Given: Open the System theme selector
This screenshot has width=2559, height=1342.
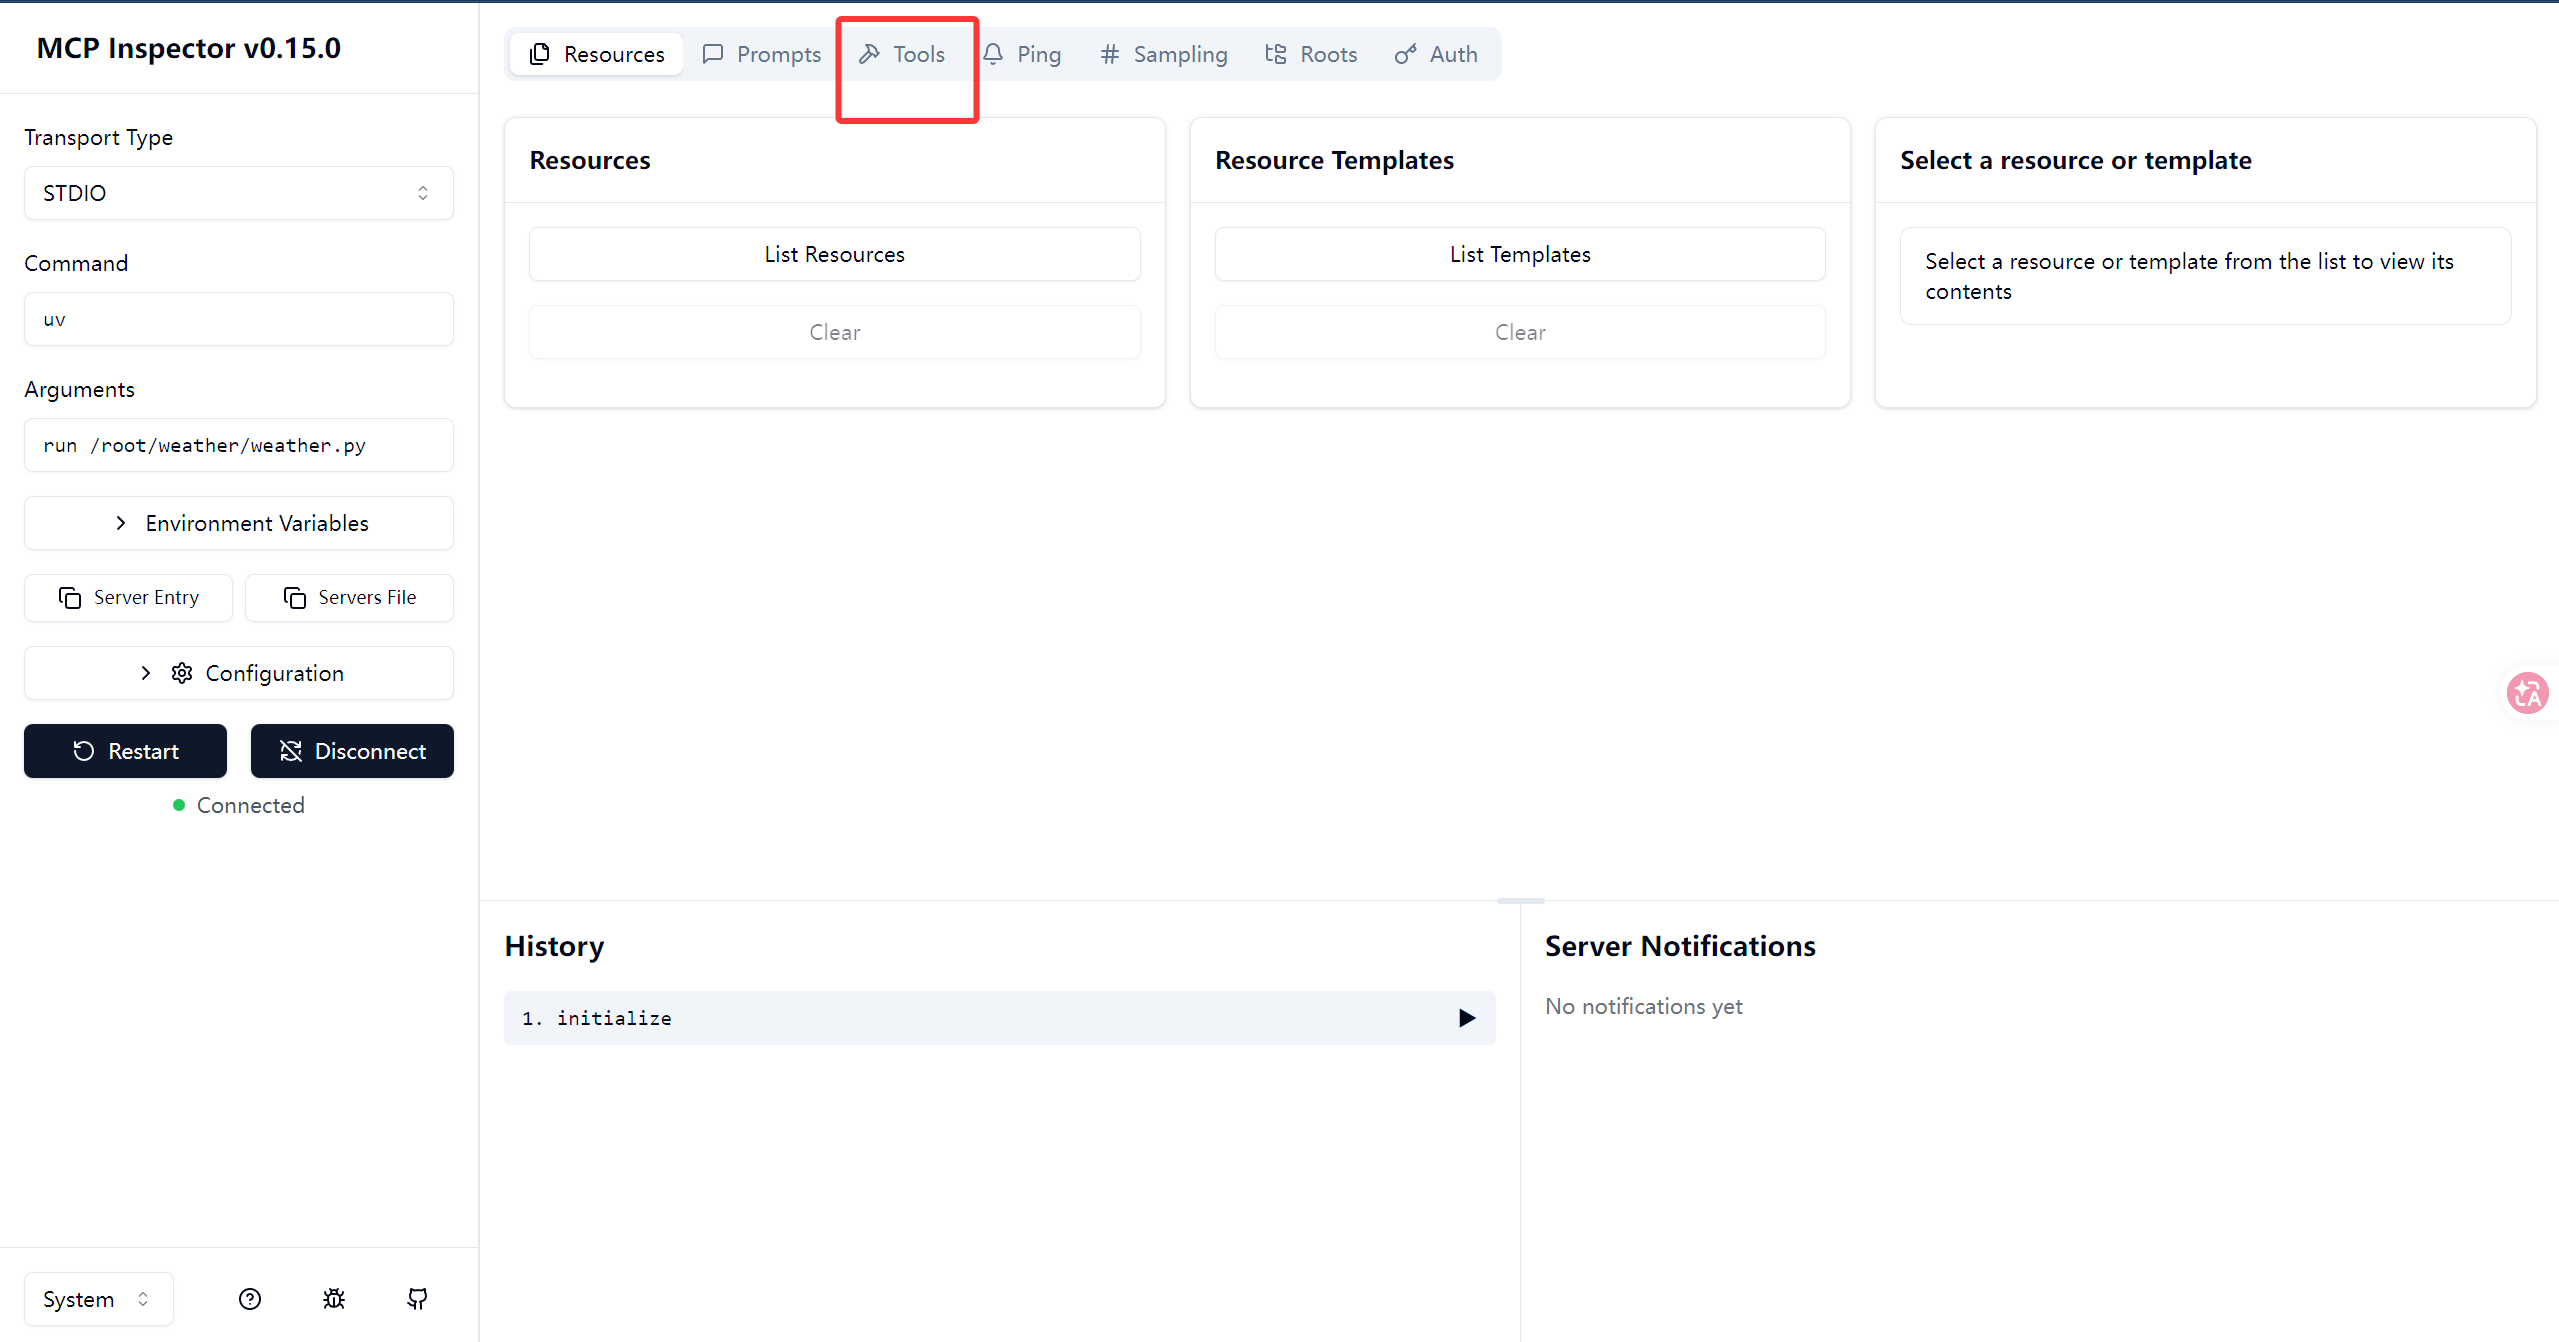Looking at the screenshot, I should point(98,1298).
